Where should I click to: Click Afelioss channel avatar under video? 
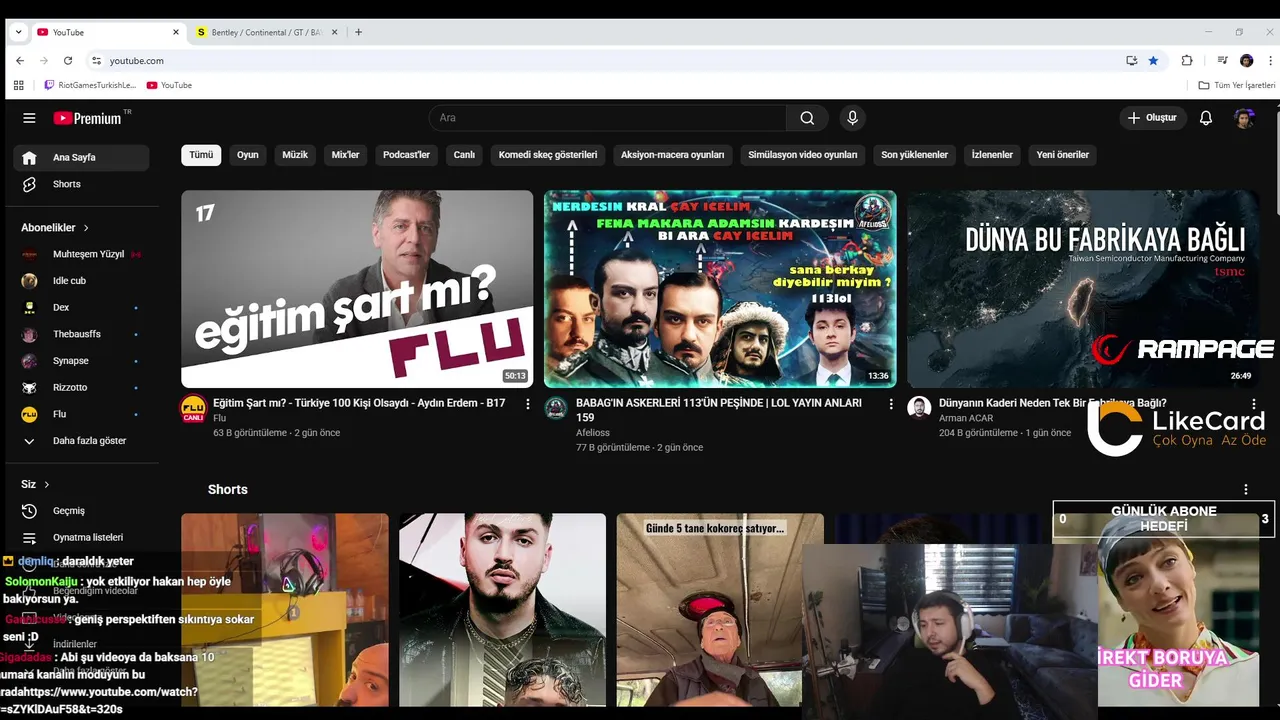556,408
